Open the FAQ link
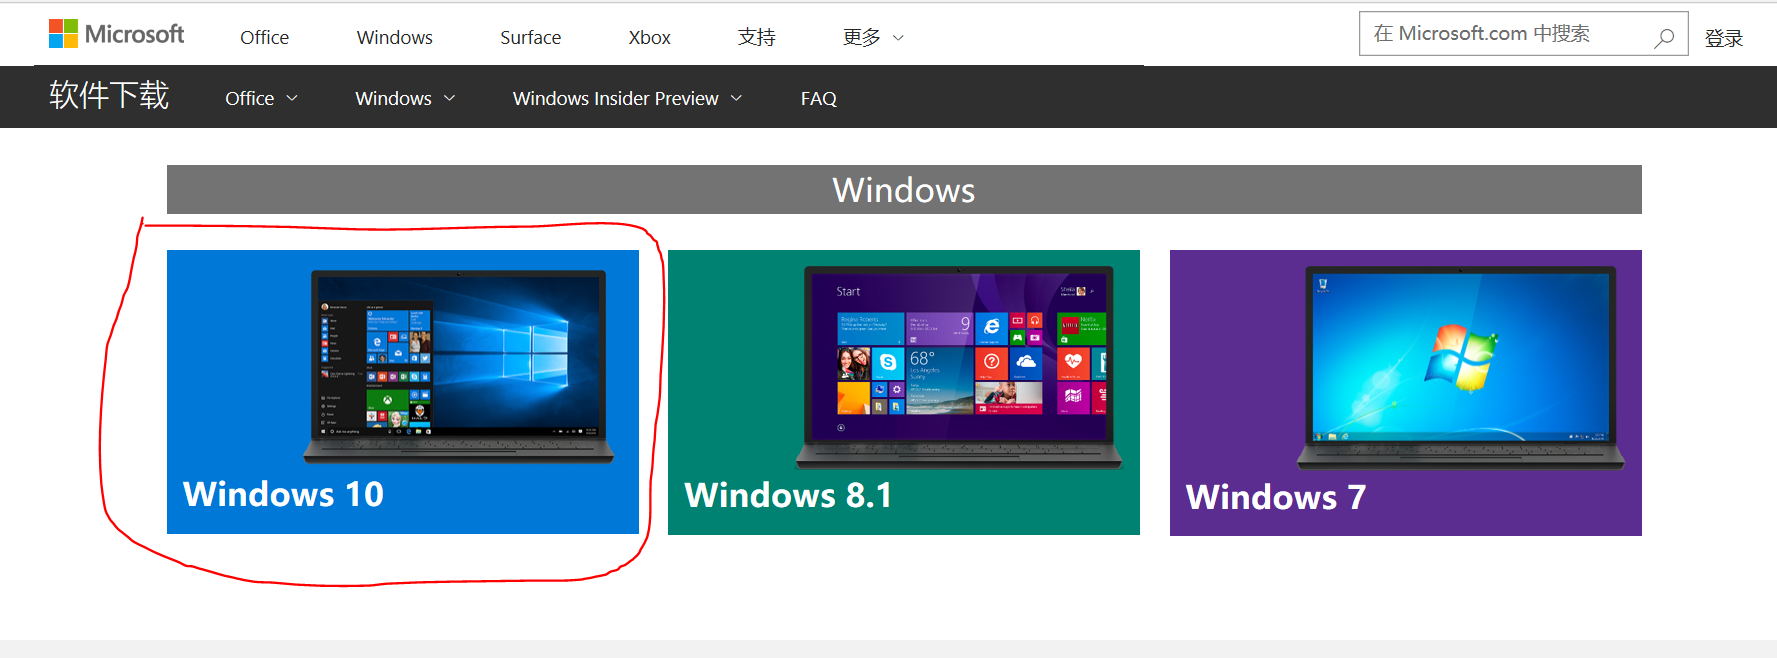Screen dimensions: 1777x658 pyautogui.click(x=818, y=98)
